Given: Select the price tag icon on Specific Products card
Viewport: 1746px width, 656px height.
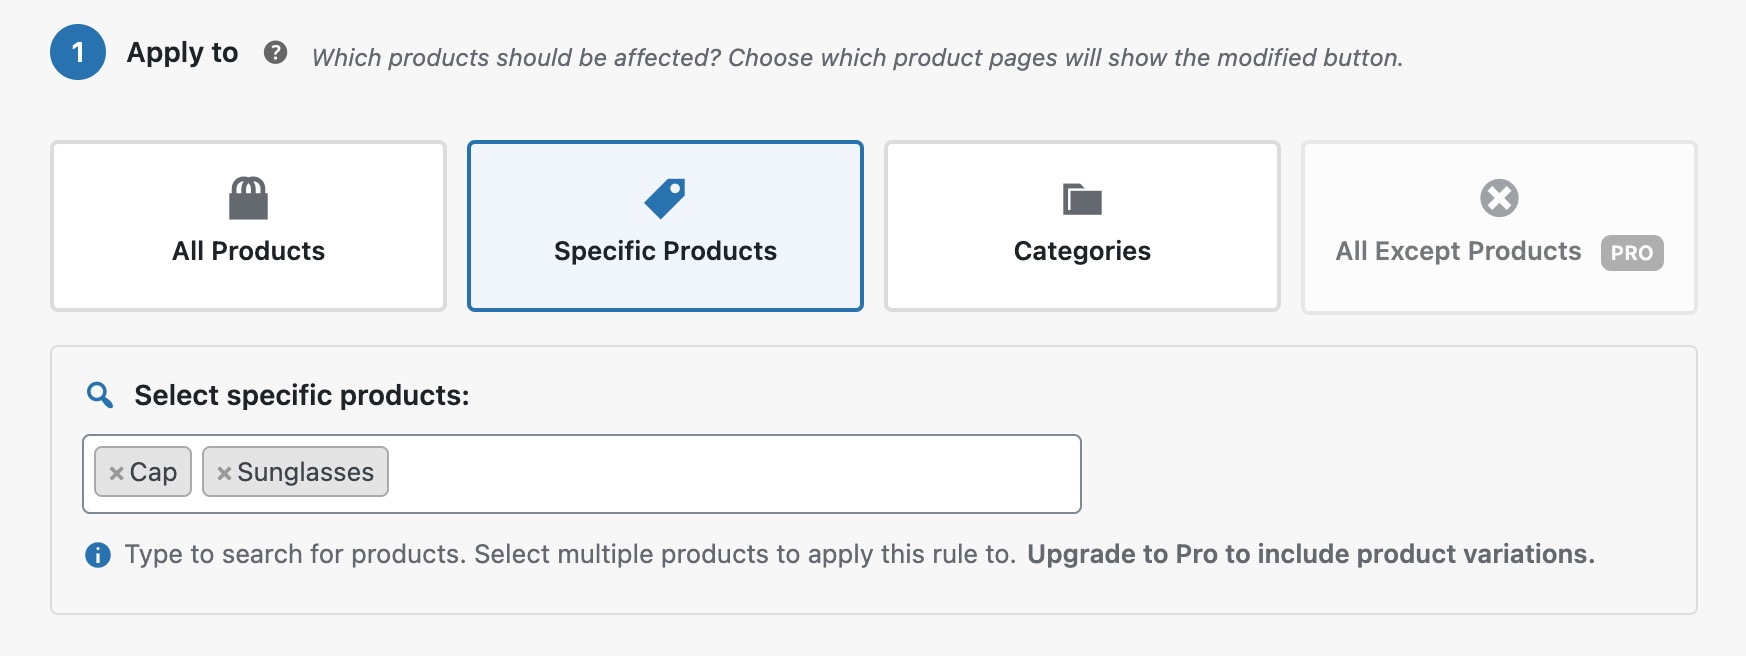Looking at the screenshot, I should pos(665,197).
